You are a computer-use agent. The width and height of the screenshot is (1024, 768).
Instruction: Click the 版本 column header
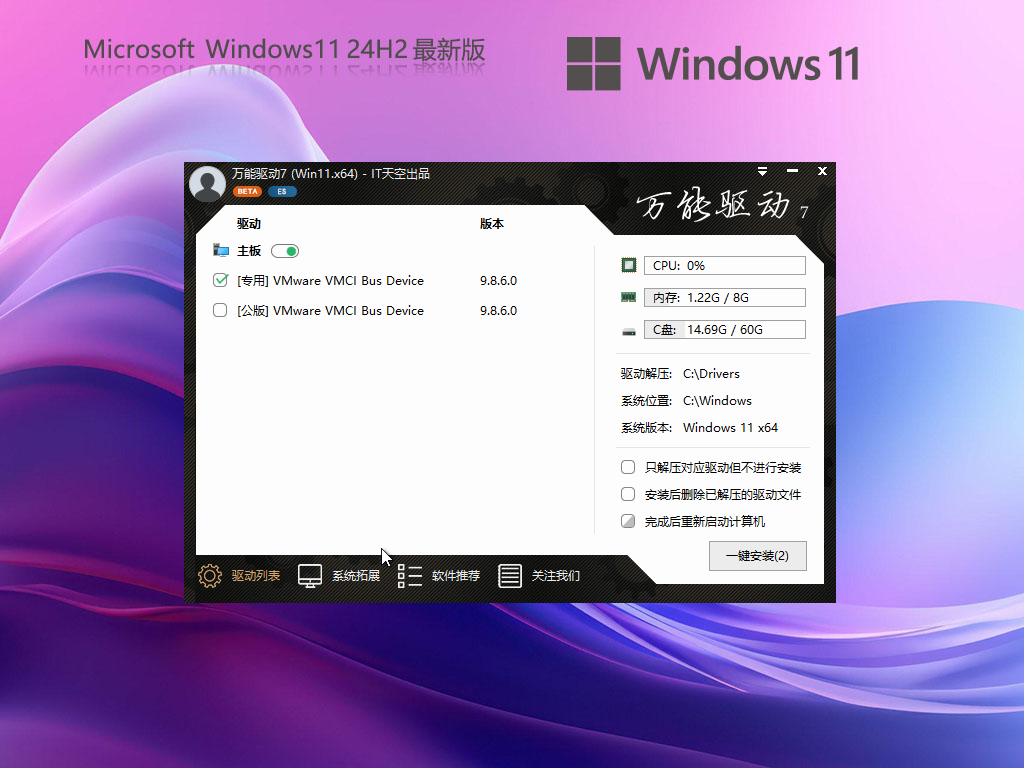coord(492,223)
